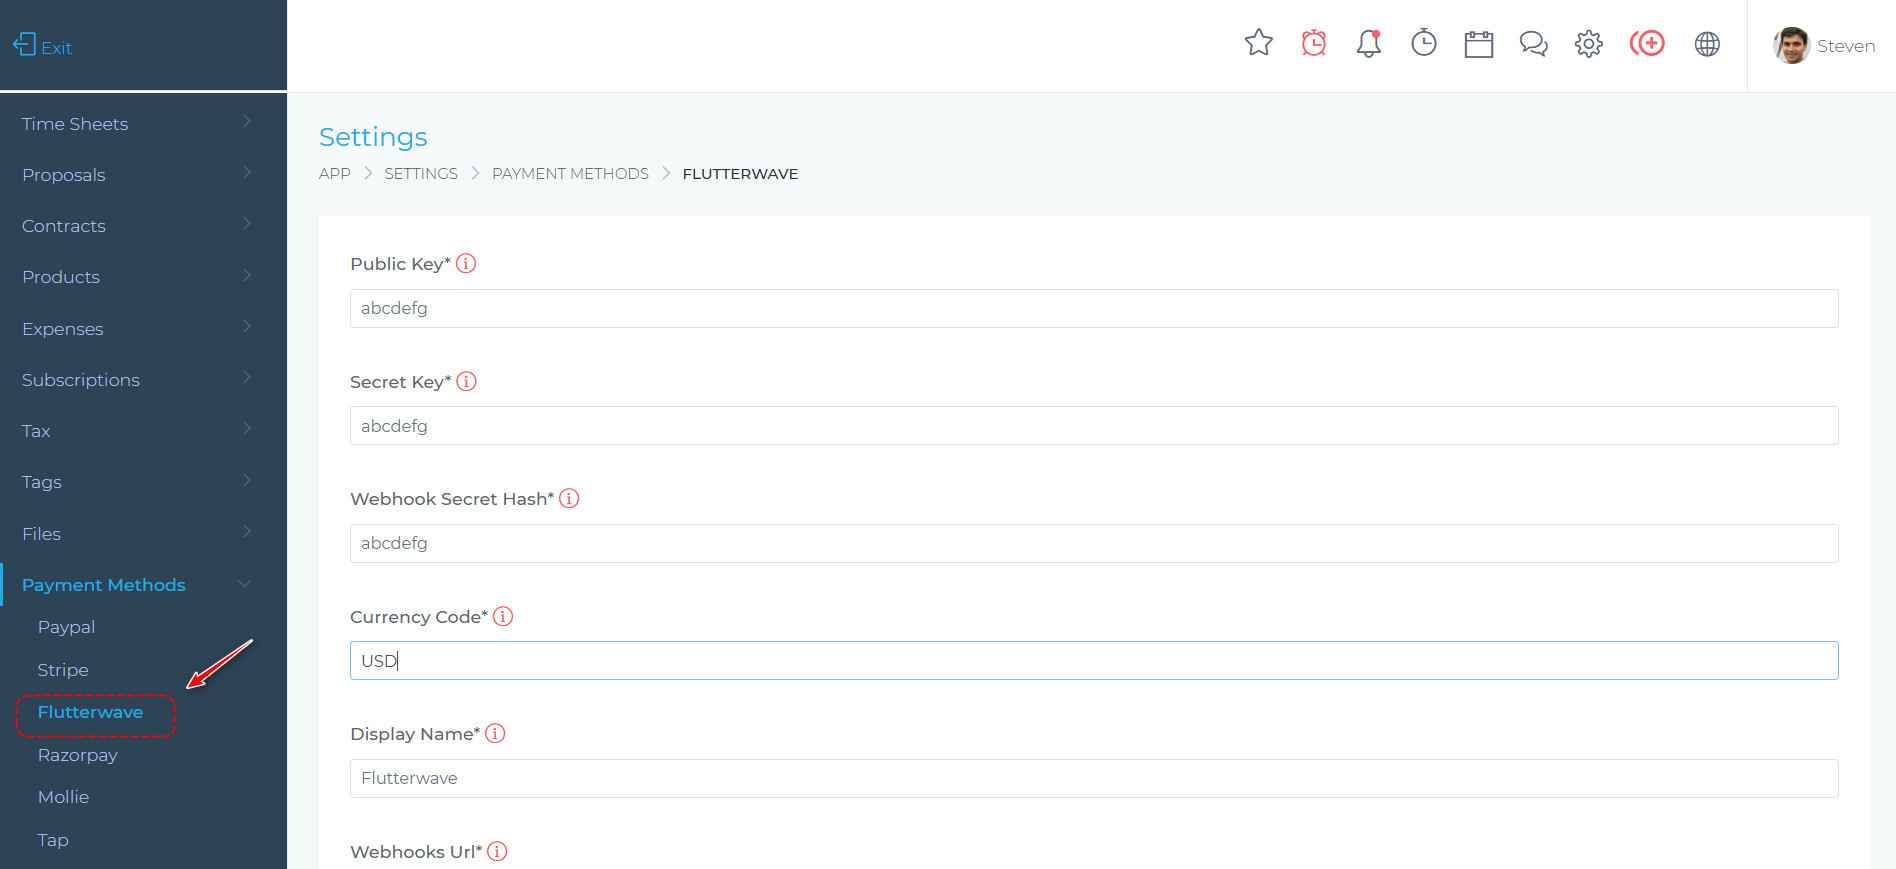Expand the Expenses chevron
Image resolution: width=1896 pixels, height=869 pixels.
tap(247, 326)
